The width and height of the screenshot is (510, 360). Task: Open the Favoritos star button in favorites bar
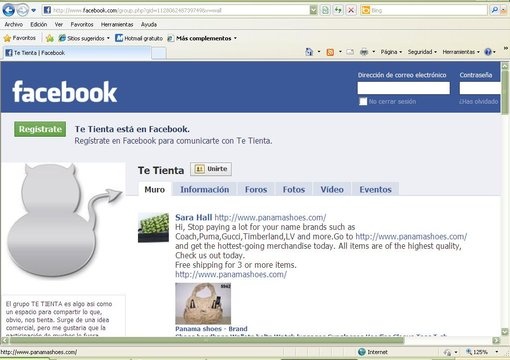coord(19,38)
